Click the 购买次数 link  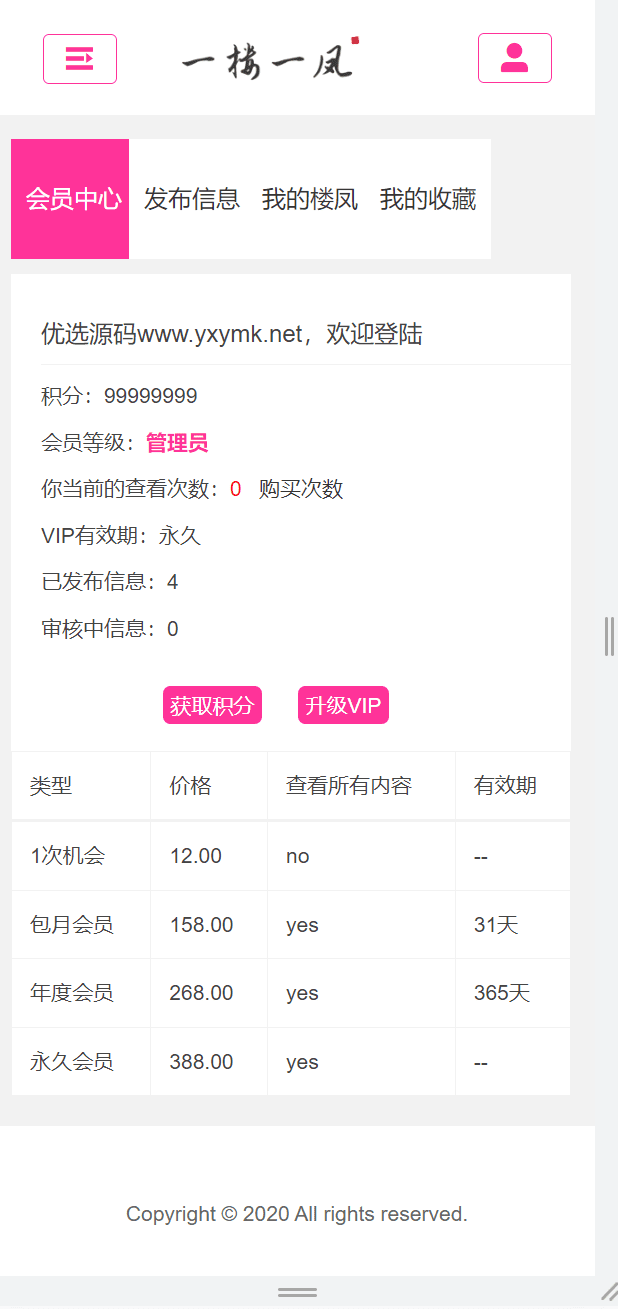(301, 489)
